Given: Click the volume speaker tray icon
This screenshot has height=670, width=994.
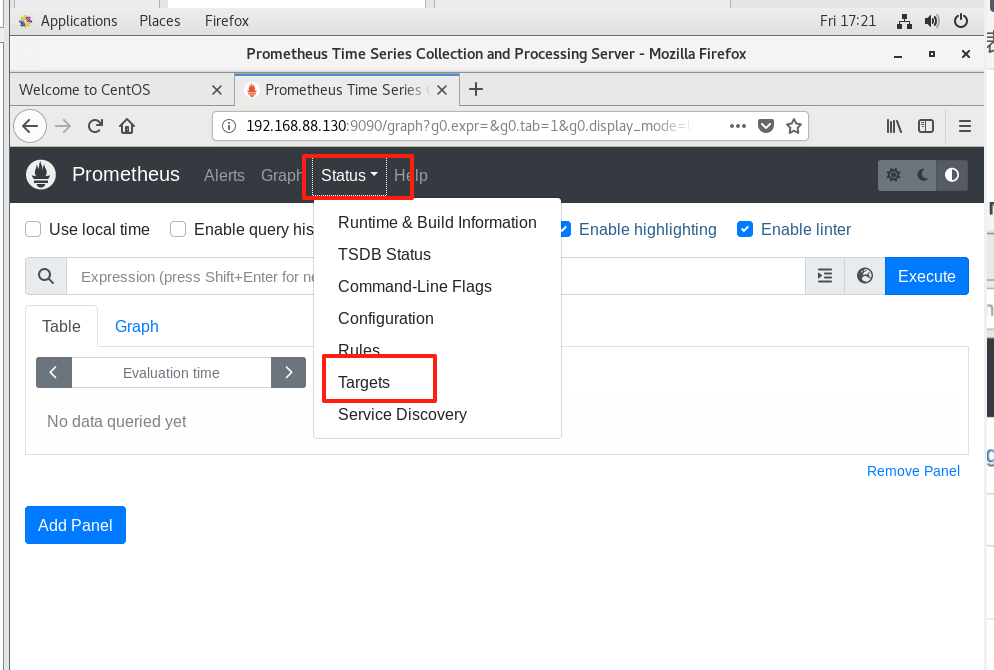Looking at the screenshot, I should point(931,21).
